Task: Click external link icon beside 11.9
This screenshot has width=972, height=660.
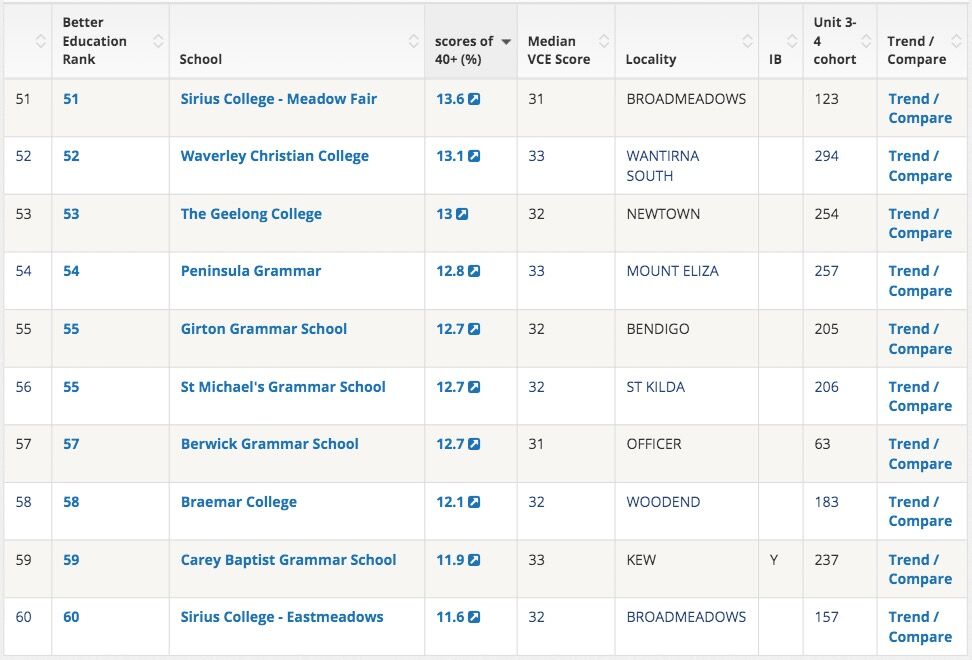Action: tap(474, 560)
